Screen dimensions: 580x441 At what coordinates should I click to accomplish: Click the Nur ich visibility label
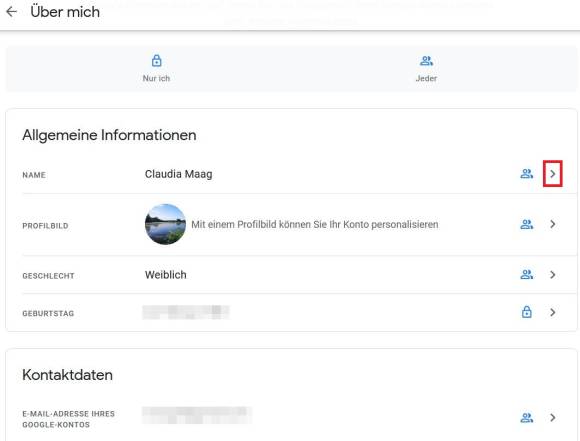pyautogui.click(x=156, y=78)
